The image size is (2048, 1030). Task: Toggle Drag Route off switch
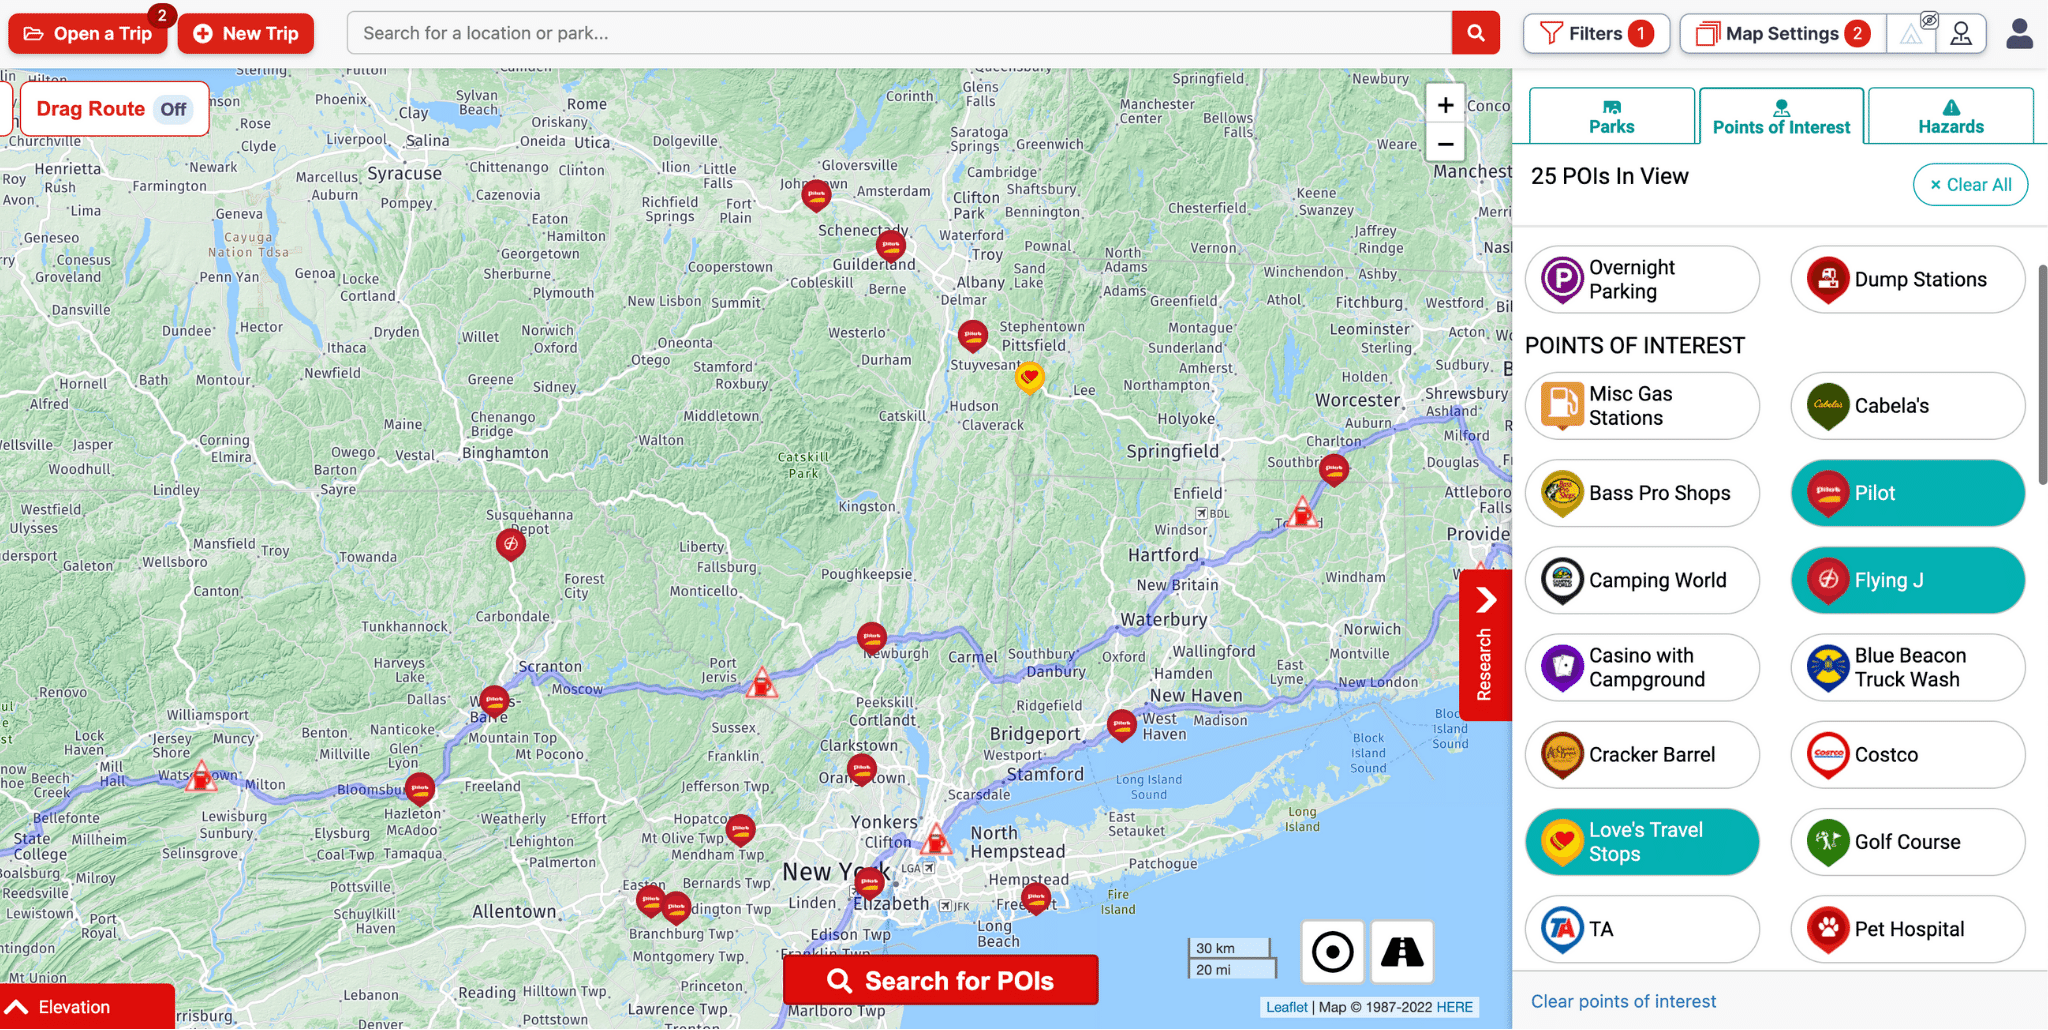point(173,109)
